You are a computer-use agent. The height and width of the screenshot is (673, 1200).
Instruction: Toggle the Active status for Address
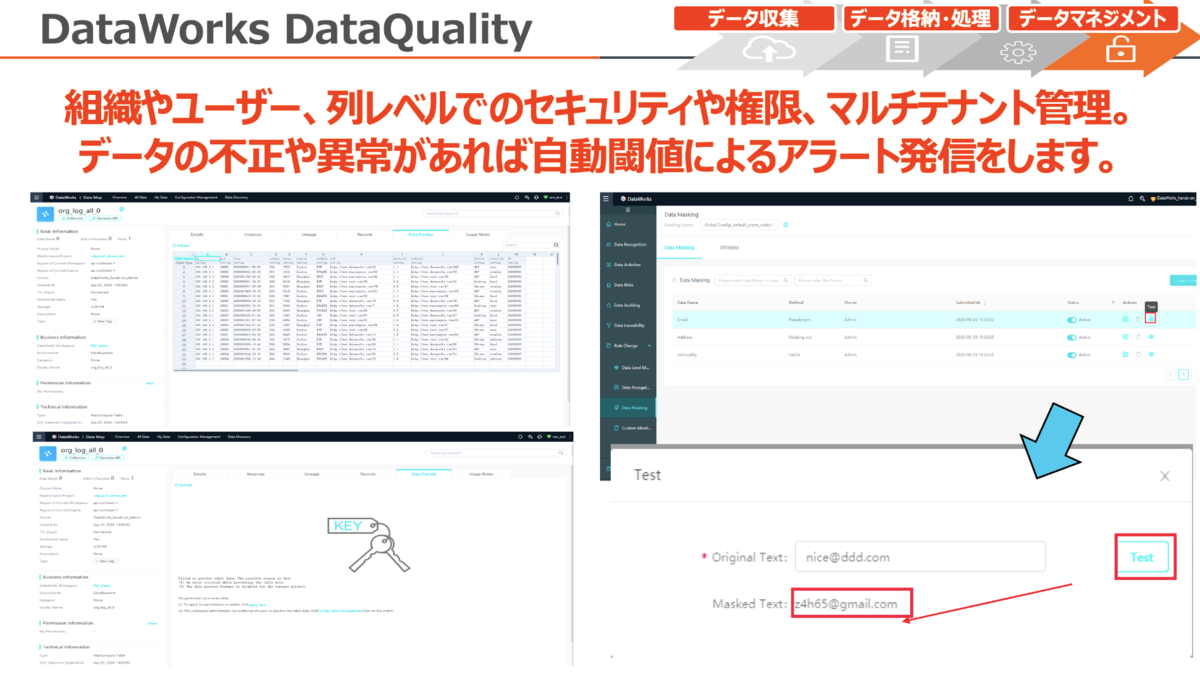coord(1072,338)
